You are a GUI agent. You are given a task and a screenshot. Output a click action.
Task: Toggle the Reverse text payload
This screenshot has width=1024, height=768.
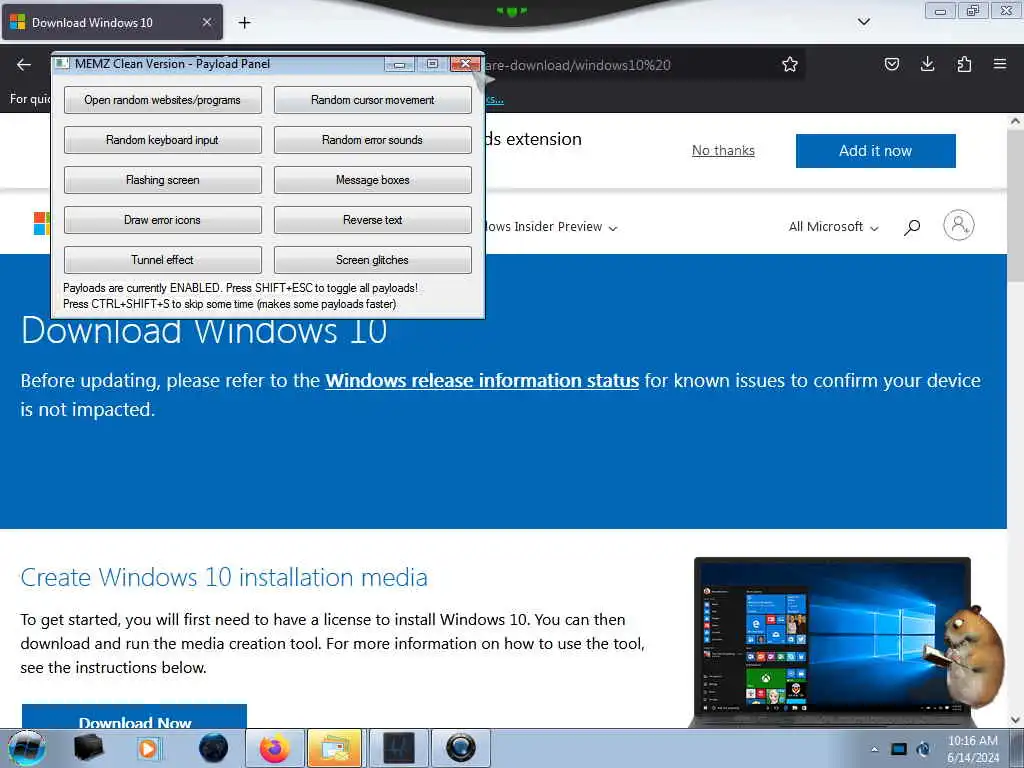pos(373,219)
